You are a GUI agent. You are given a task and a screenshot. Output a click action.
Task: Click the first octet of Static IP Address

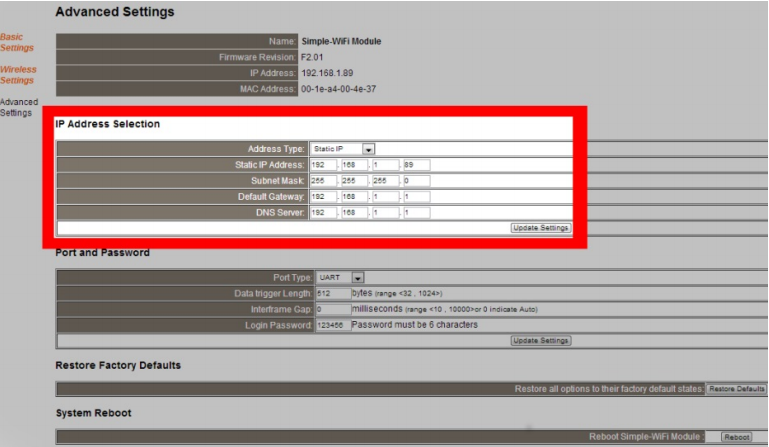pos(322,165)
